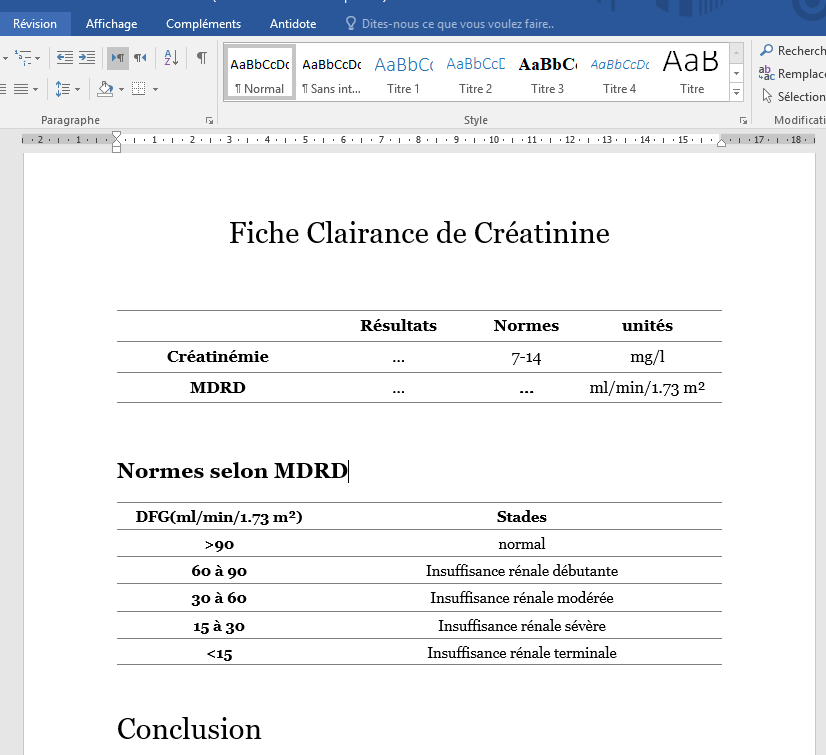
Task: Click the justify alignment icon
Action: [21, 89]
